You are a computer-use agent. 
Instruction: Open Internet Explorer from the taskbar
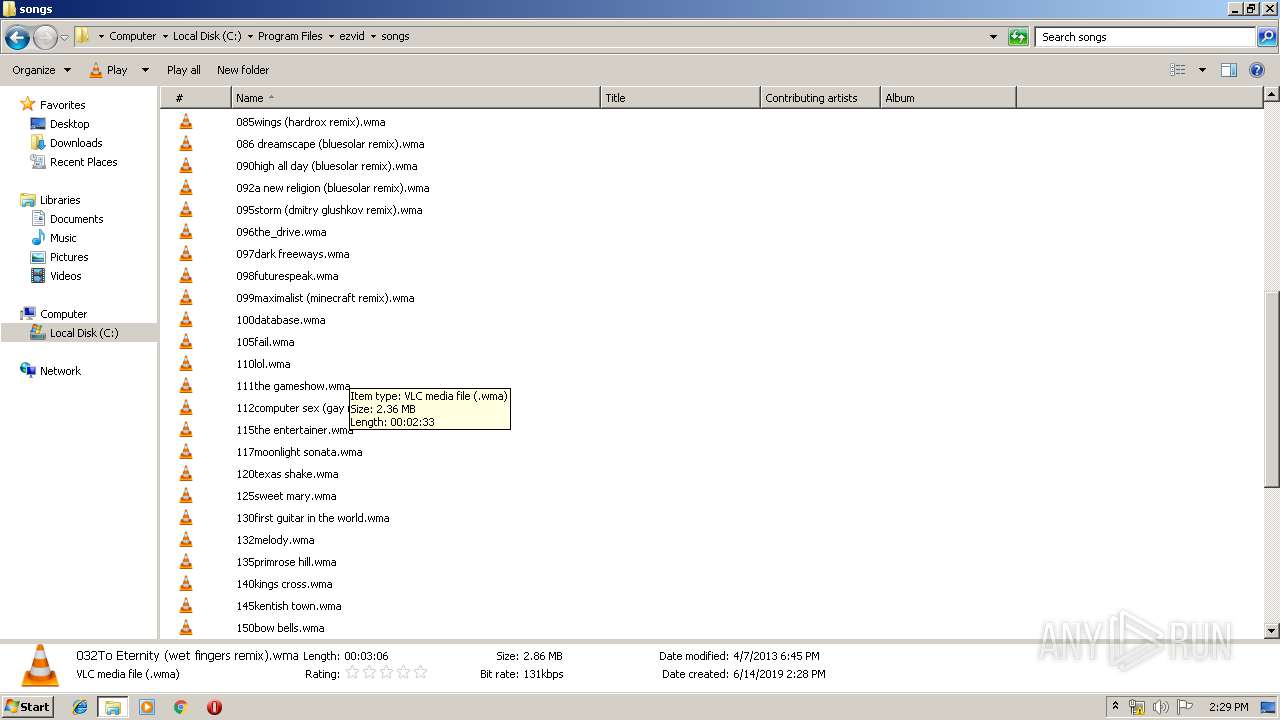coord(80,707)
